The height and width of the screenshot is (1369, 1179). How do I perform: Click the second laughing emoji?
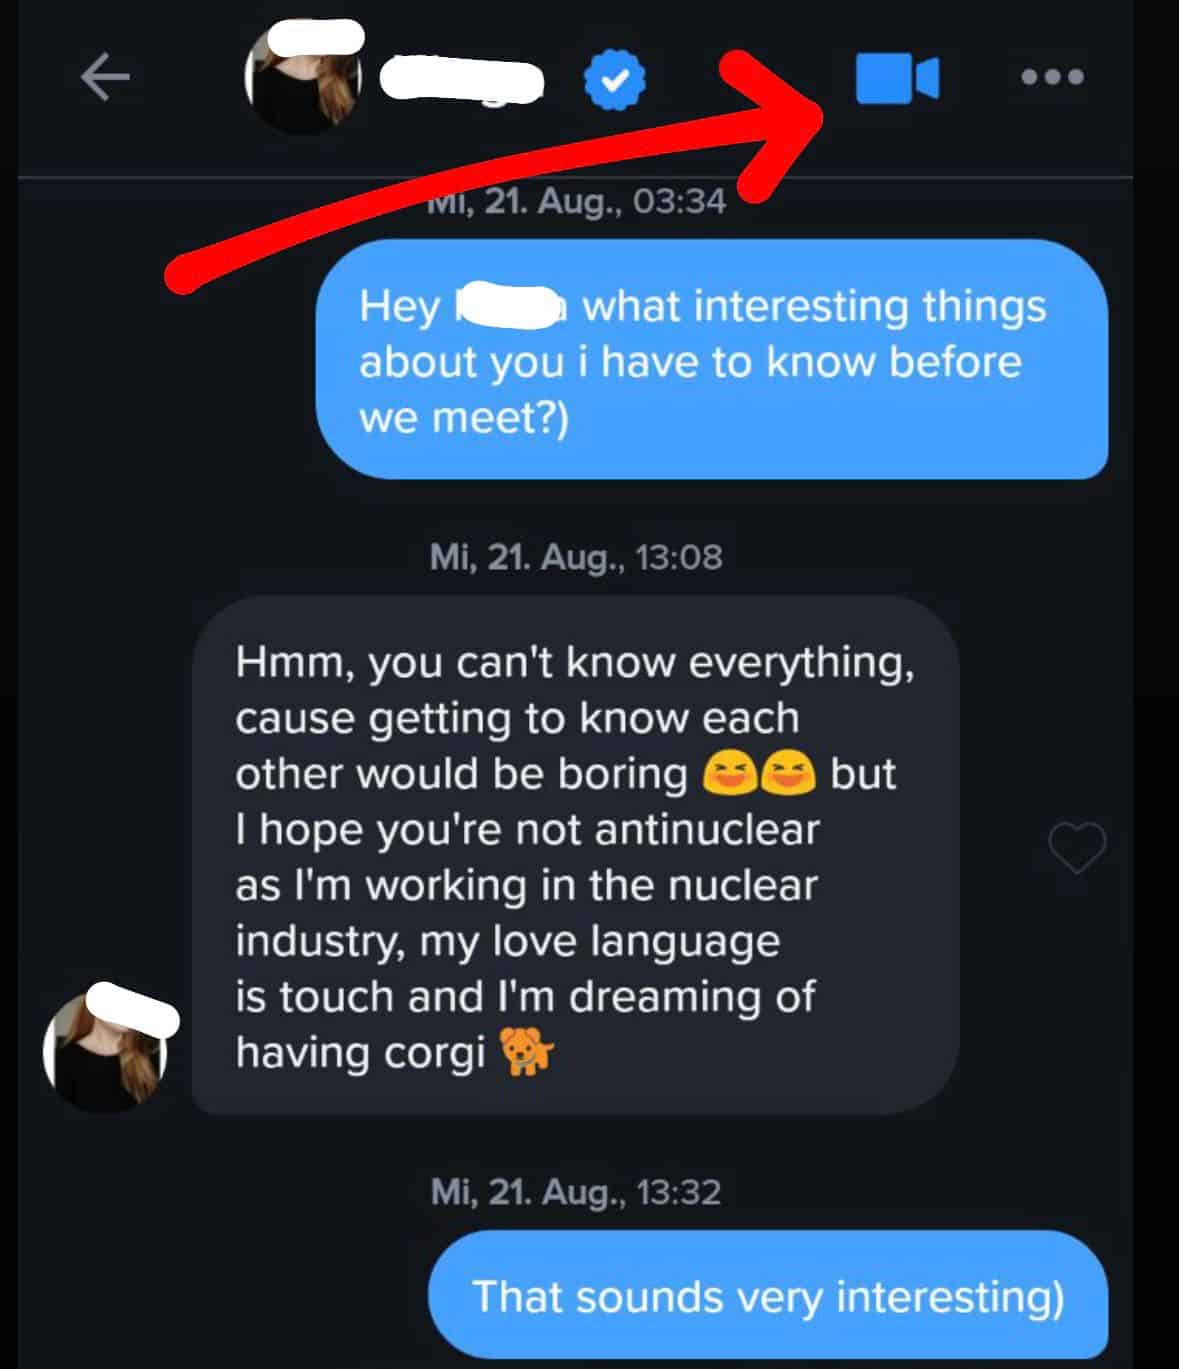click(x=788, y=774)
